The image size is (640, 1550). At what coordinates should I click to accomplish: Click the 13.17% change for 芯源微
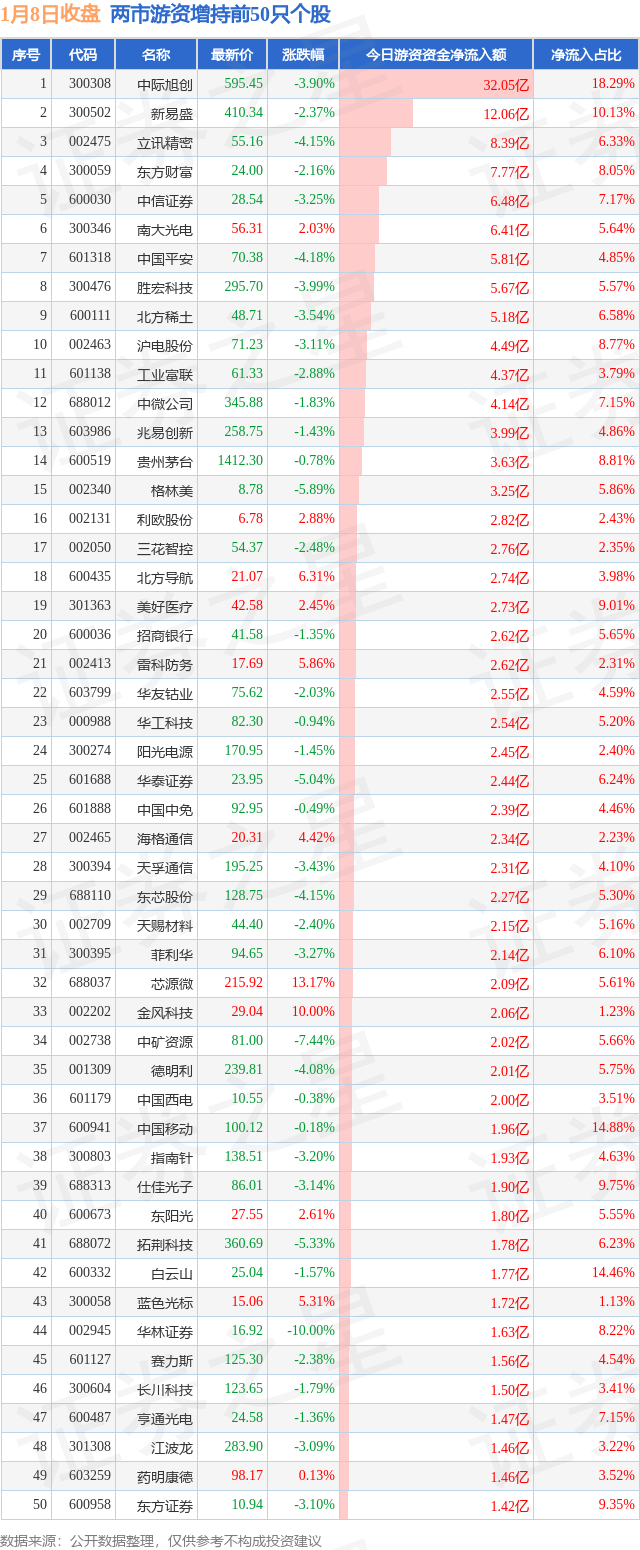click(x=313, y=983)
